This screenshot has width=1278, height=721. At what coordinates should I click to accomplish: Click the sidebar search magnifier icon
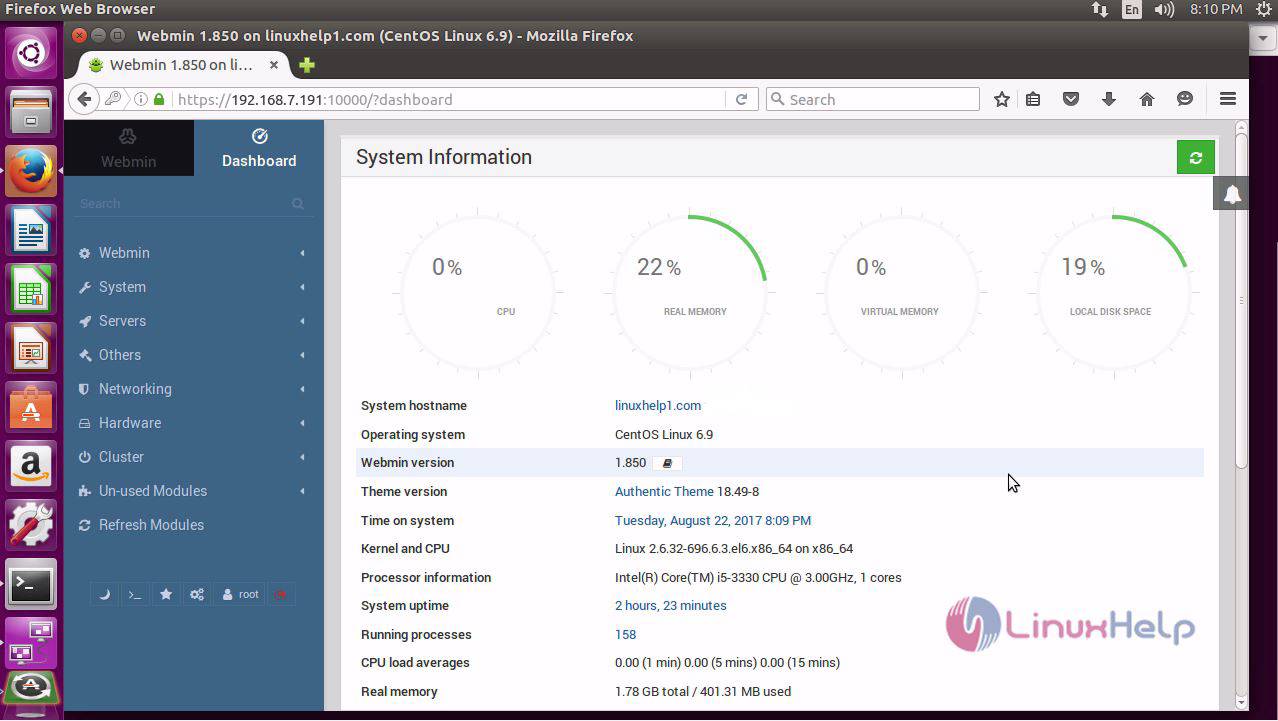(298, 203)
